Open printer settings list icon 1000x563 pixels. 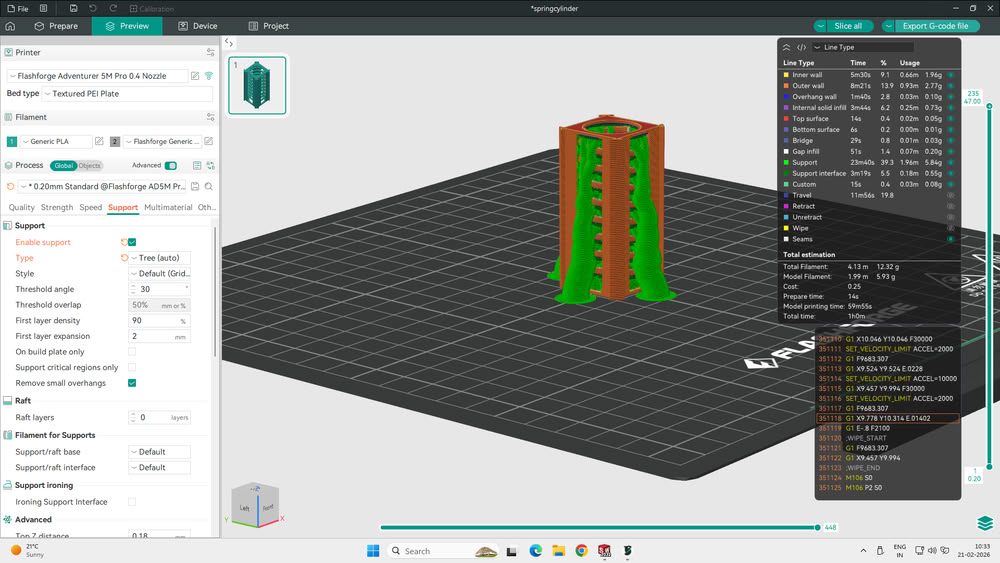(210, 52)
